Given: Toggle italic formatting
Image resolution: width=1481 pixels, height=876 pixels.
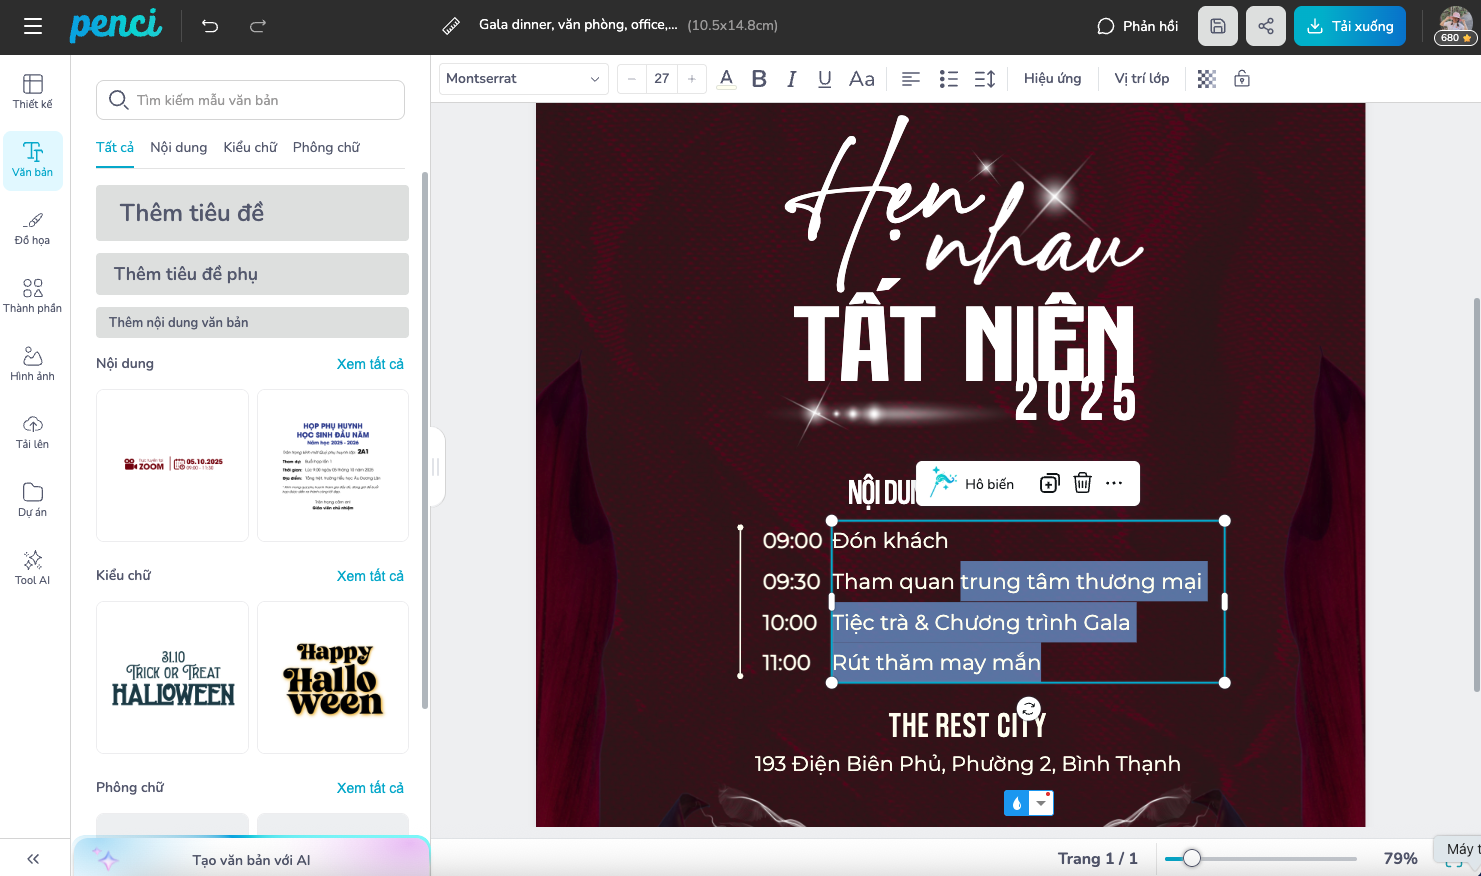Looking at the screenshot, I should pyautogui.click(x=791, y=79).
